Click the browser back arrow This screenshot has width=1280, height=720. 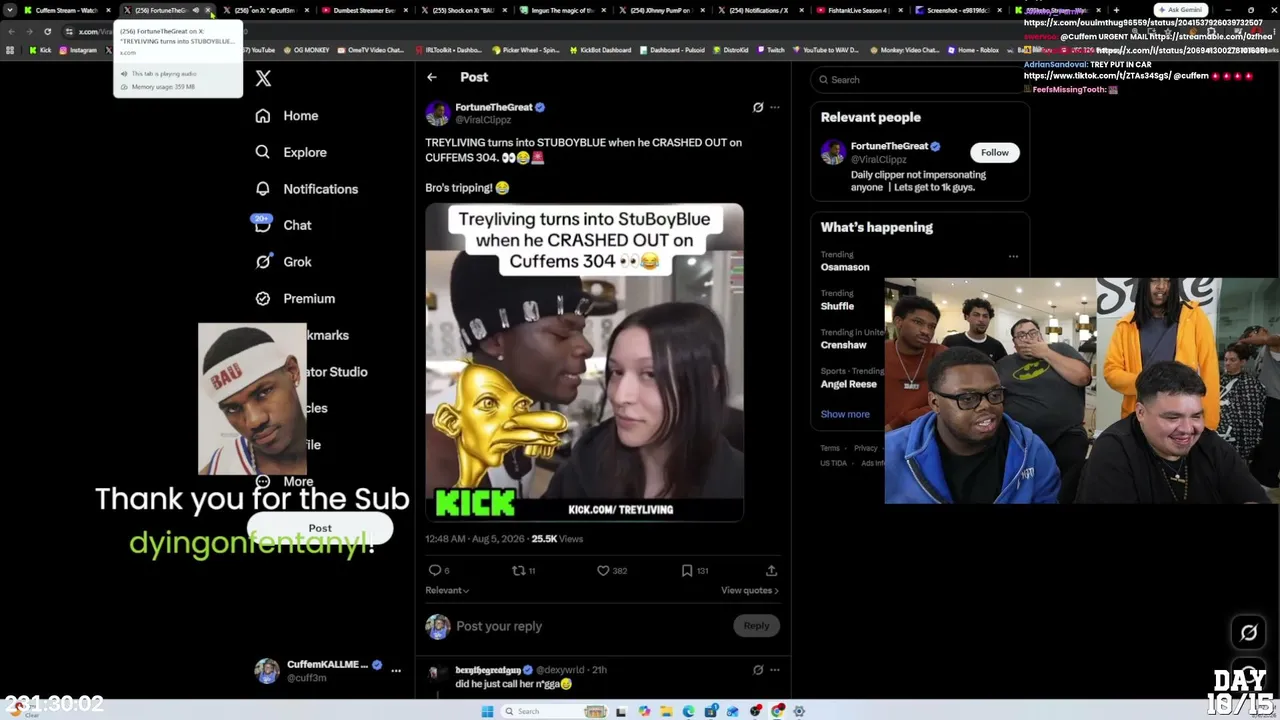click(11, 32)
